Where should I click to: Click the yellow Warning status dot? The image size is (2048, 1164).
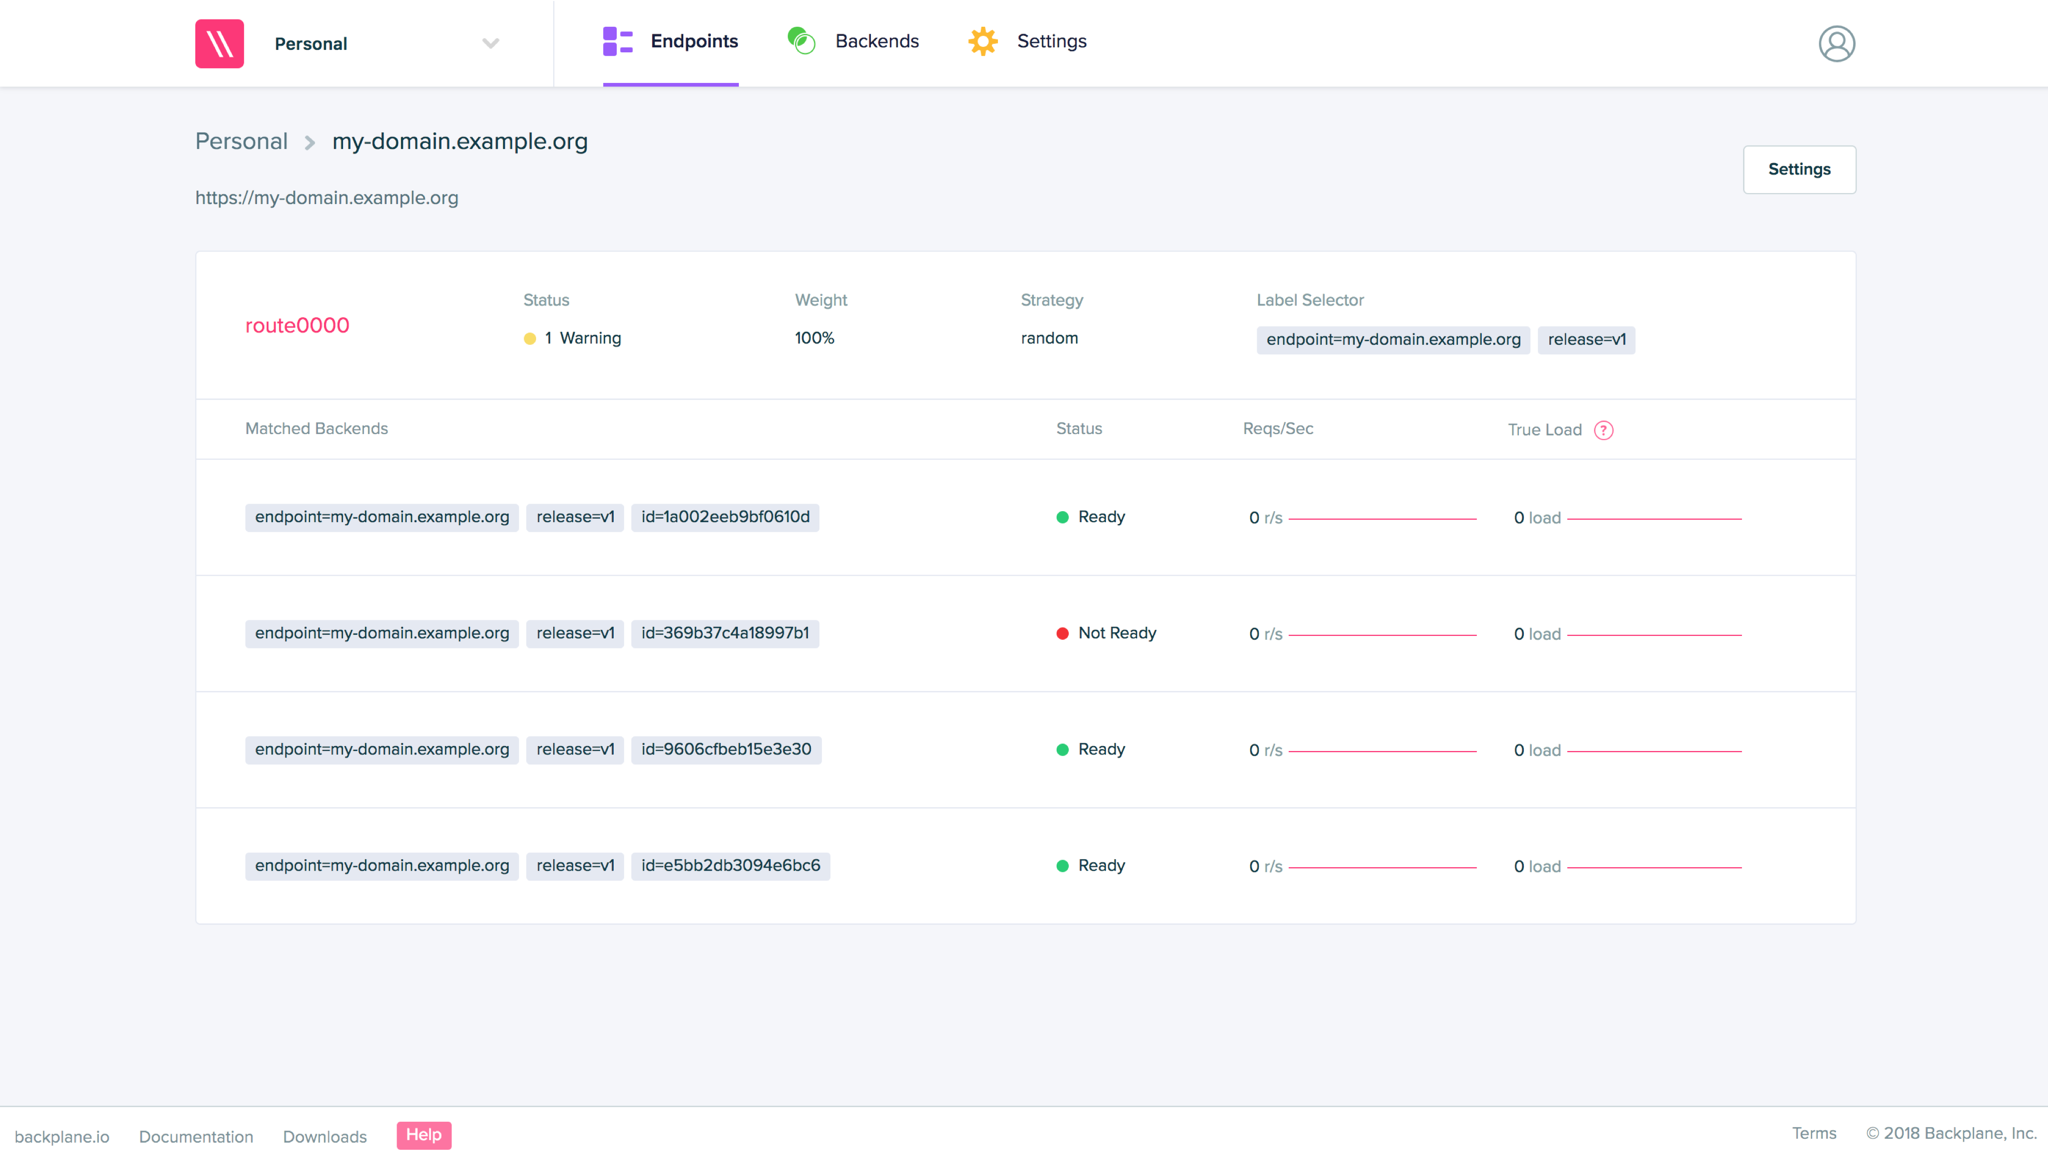click(x=530, y=339)
